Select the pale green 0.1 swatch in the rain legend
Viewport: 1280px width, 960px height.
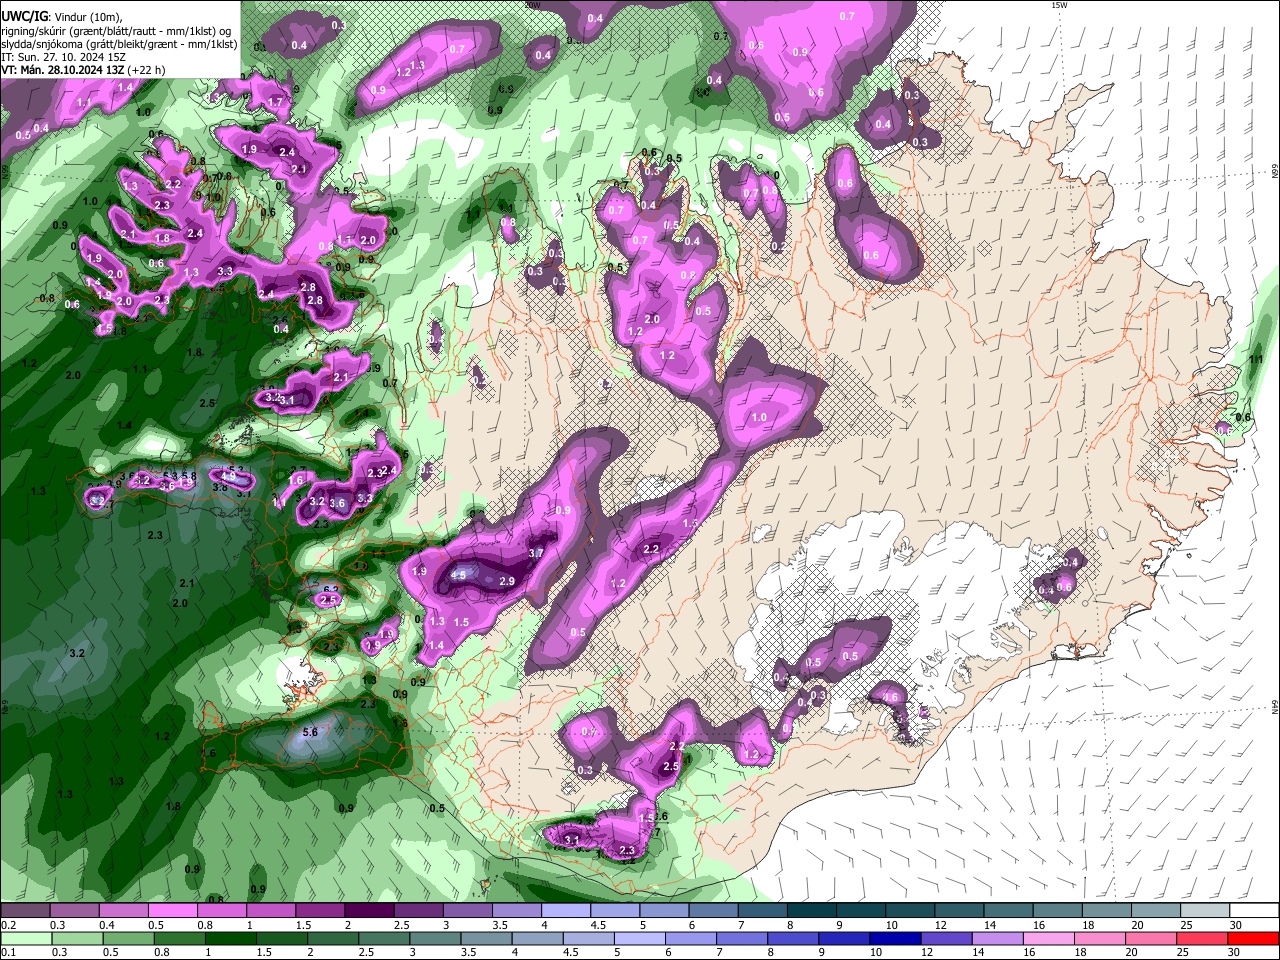tap(25, 939)
